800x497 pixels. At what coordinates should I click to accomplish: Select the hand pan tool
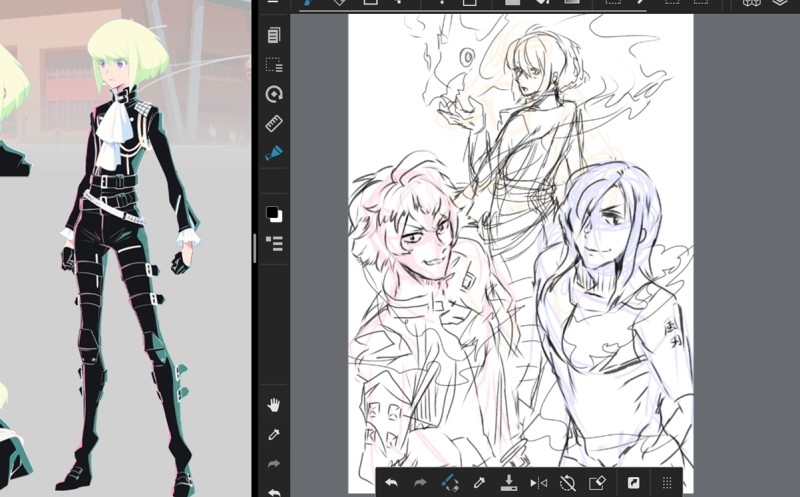coord(273,405)
